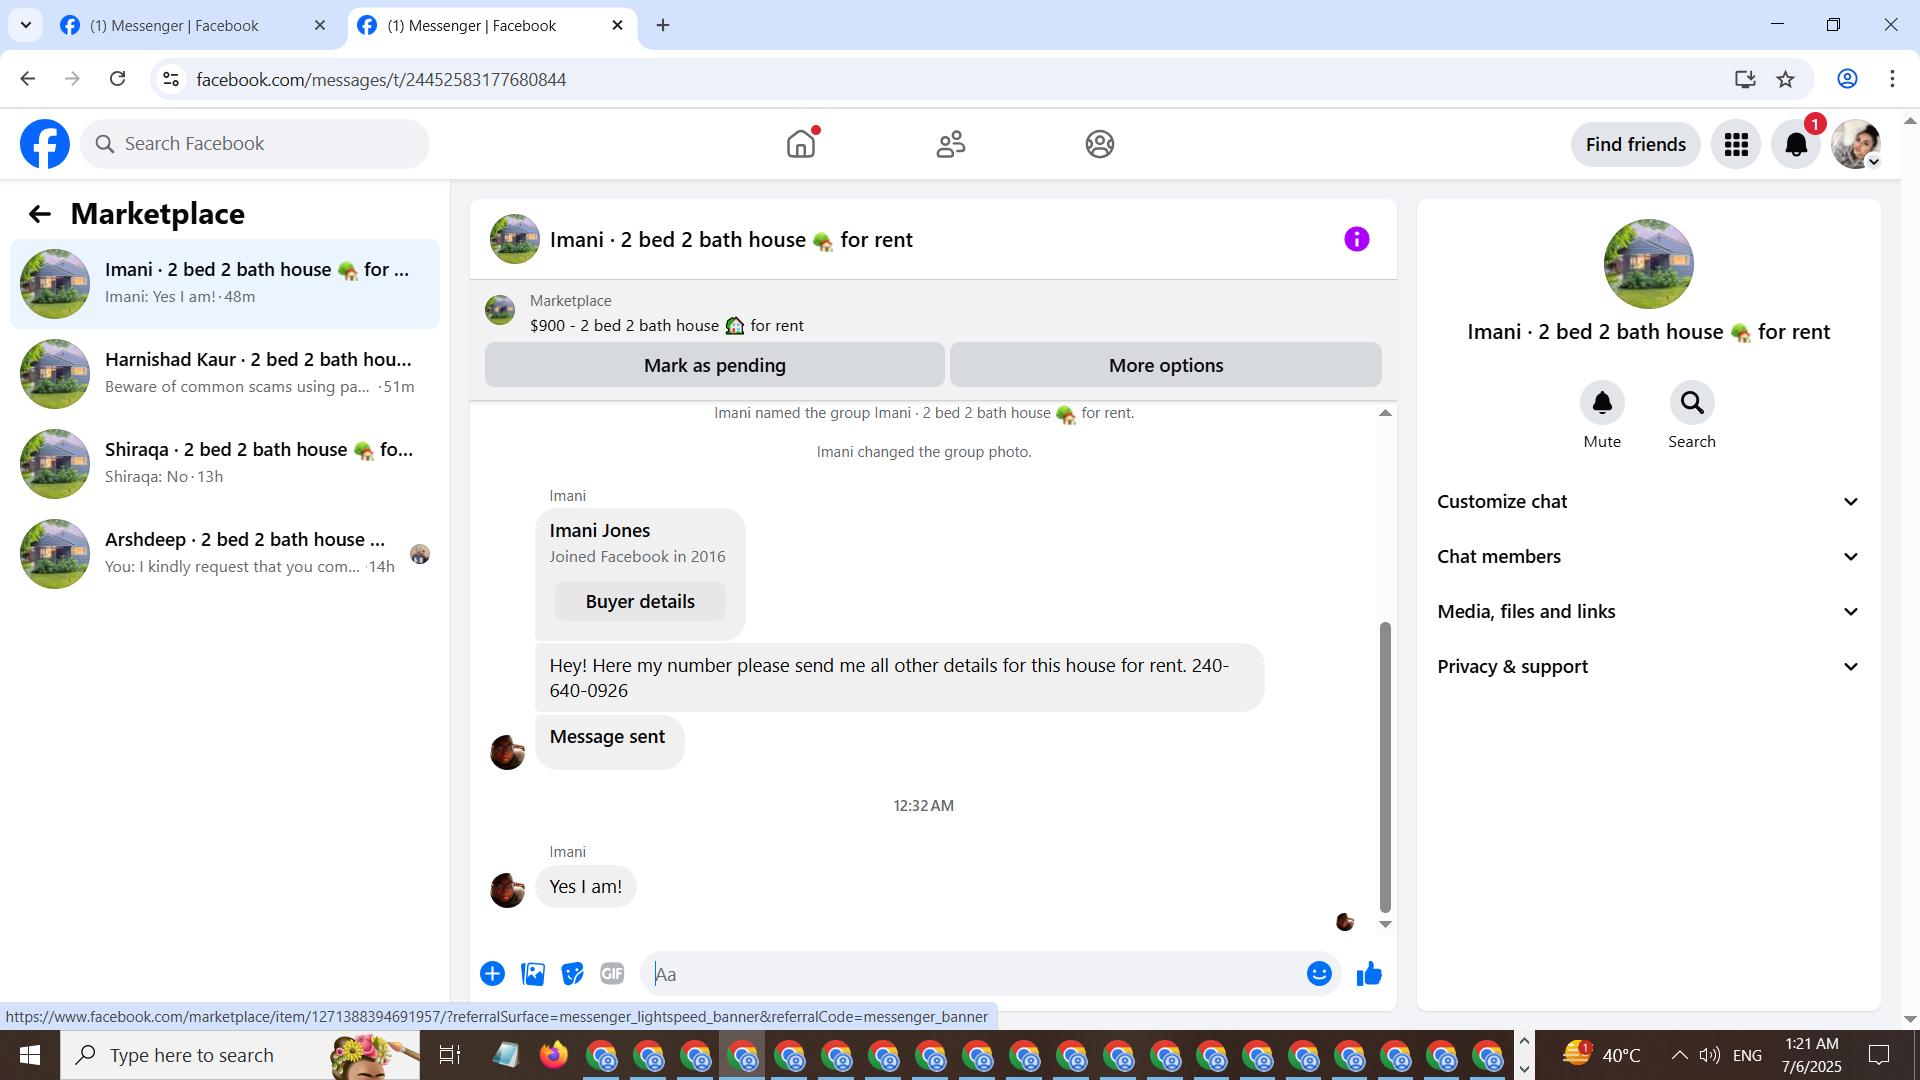The height and width of the screenshot is (1080, 1920).
Task: Go back from Marketplace chats list
Action: tap(39, 214)
